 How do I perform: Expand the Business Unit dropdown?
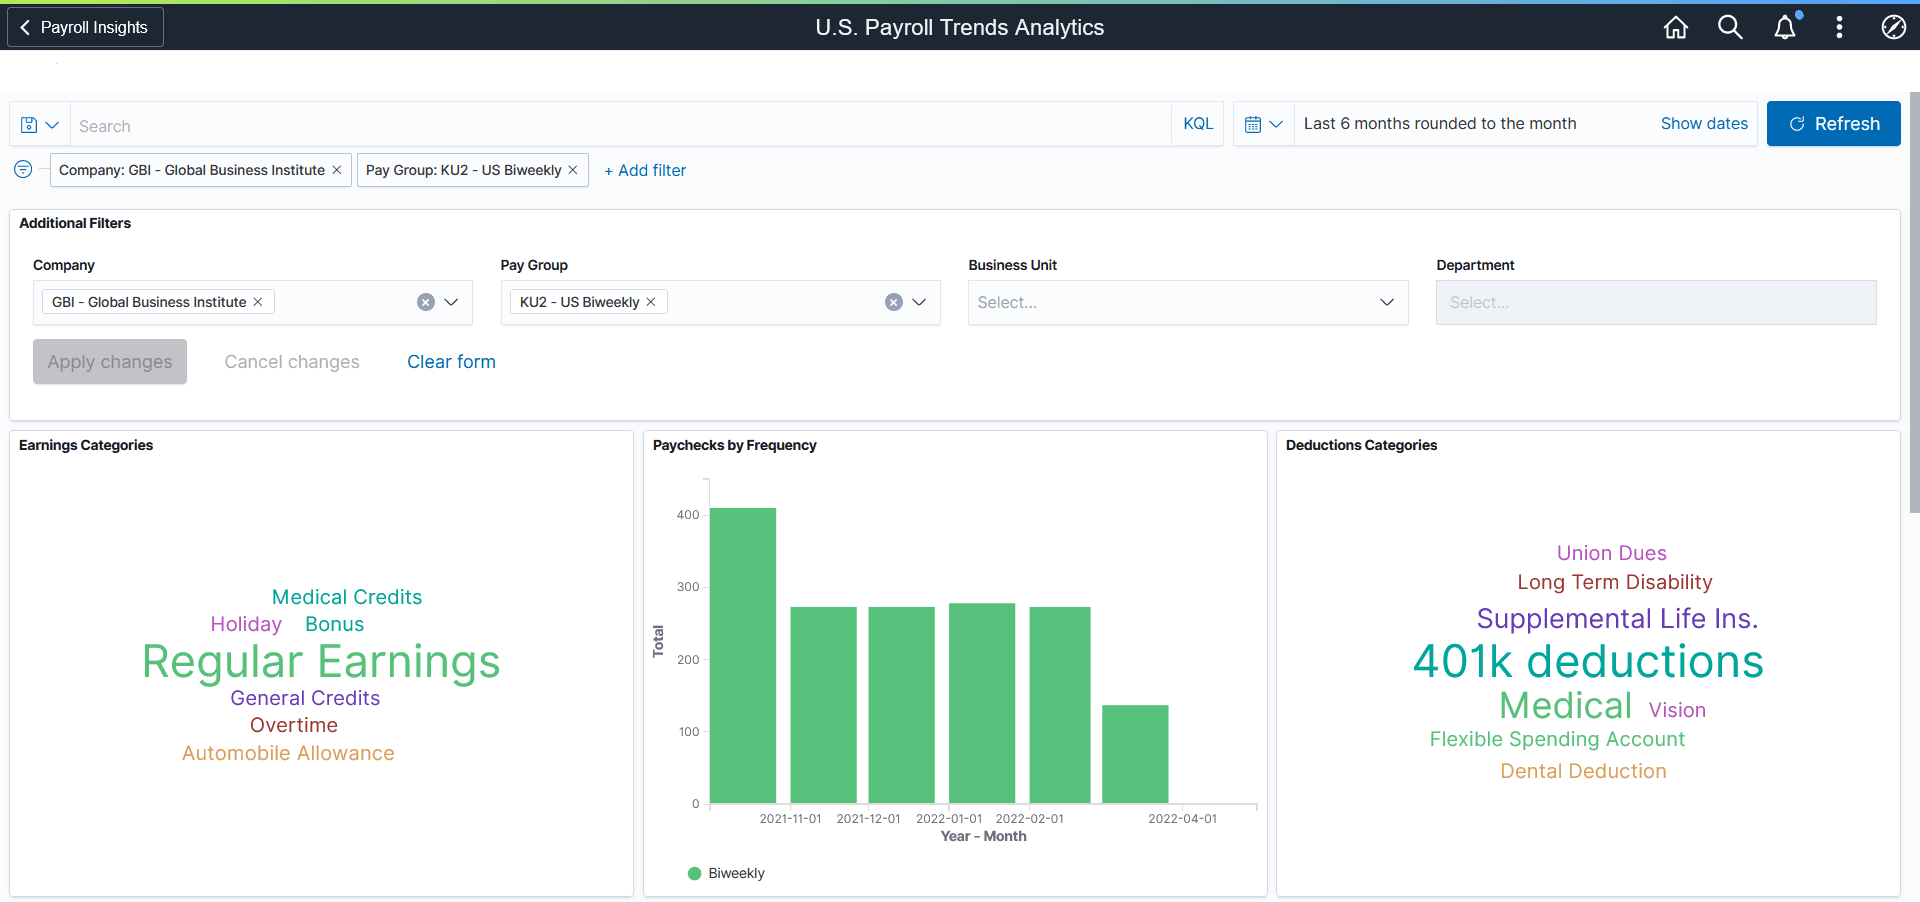pos(1387,302)
